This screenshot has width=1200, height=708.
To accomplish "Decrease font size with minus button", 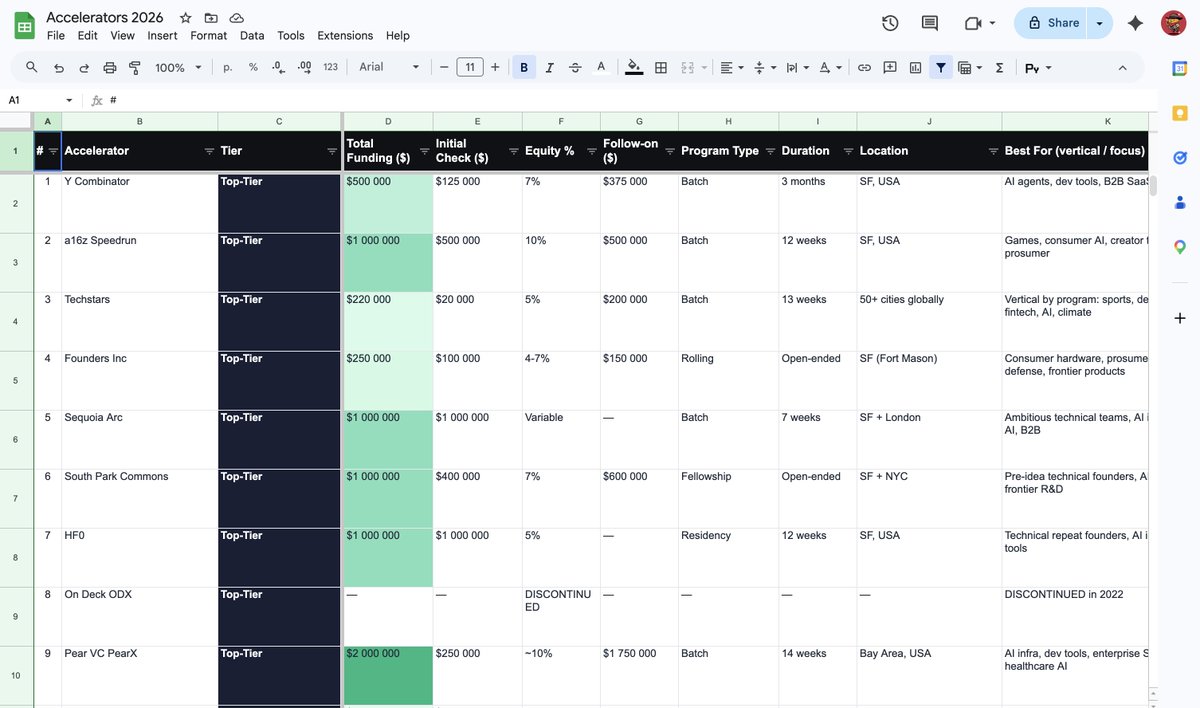I will [444, 67].
